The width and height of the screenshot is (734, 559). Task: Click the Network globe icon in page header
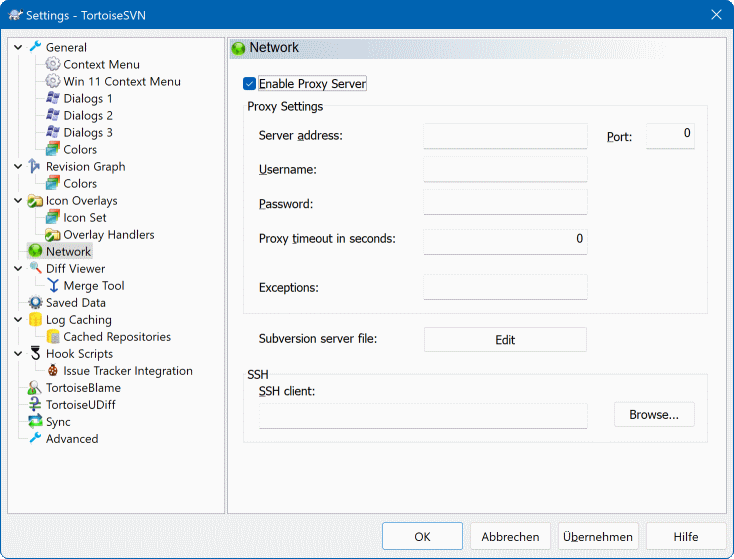(x=238, y=48)
